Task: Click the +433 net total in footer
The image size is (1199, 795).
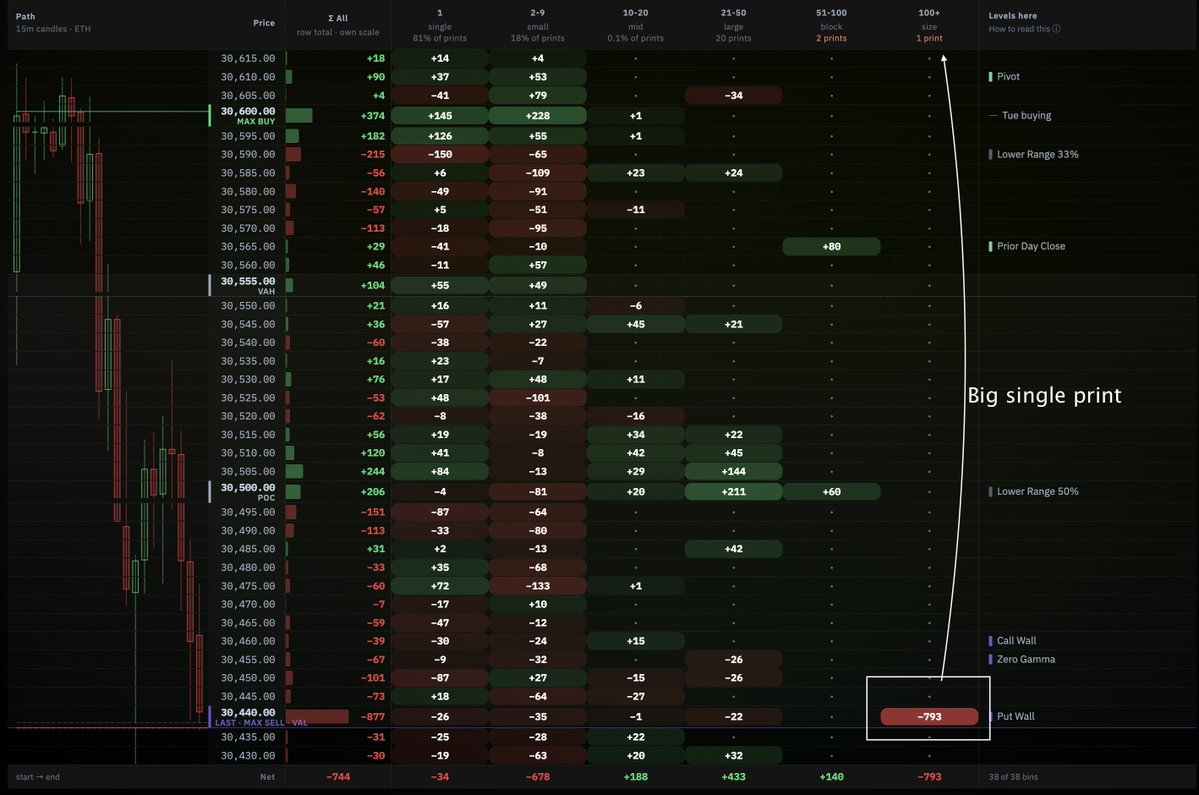Action: pyautogui.click(x=733, y=777)
